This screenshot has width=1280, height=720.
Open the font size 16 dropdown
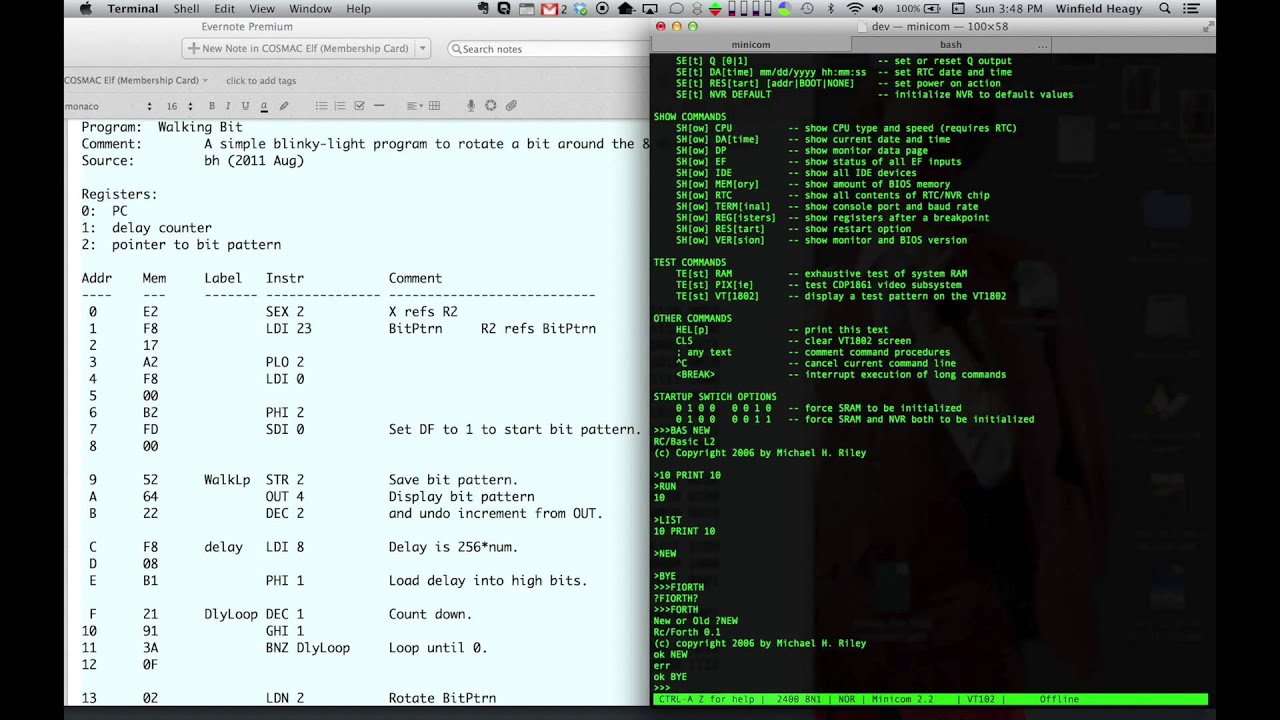179,106
